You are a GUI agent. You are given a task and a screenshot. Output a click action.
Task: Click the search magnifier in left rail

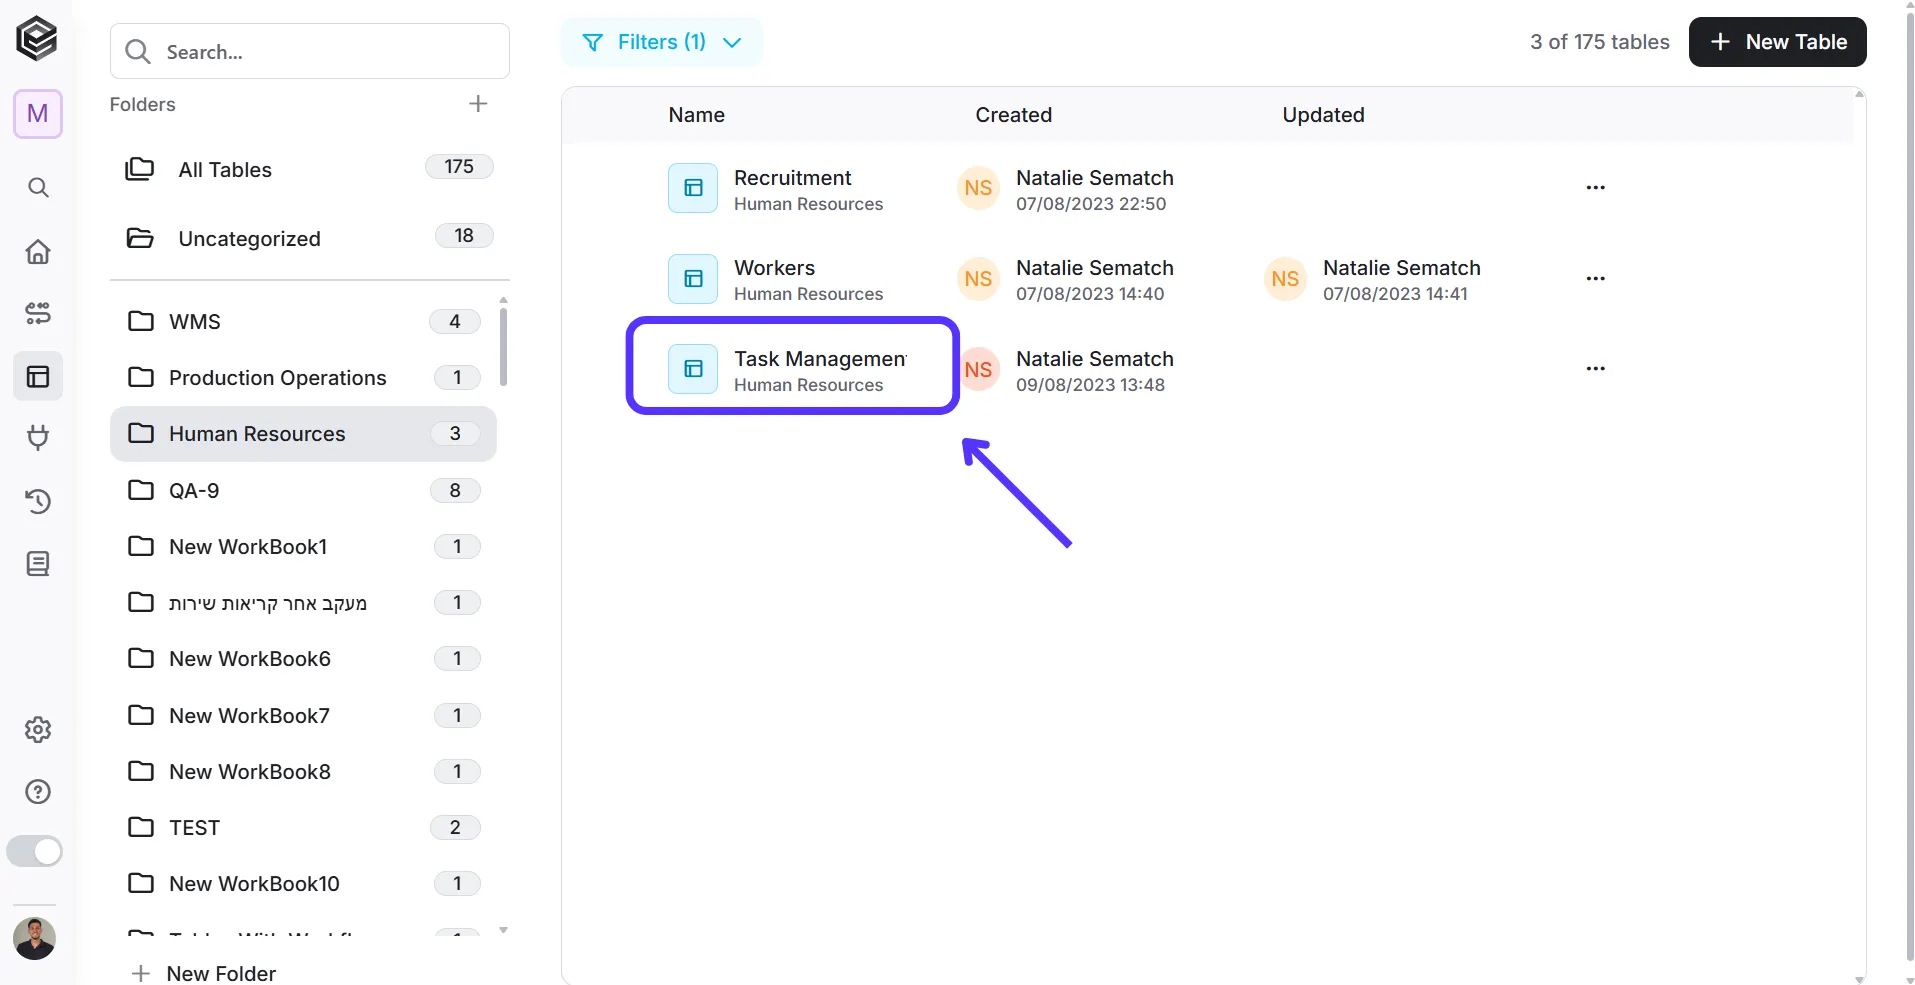(x=38, y=187)
